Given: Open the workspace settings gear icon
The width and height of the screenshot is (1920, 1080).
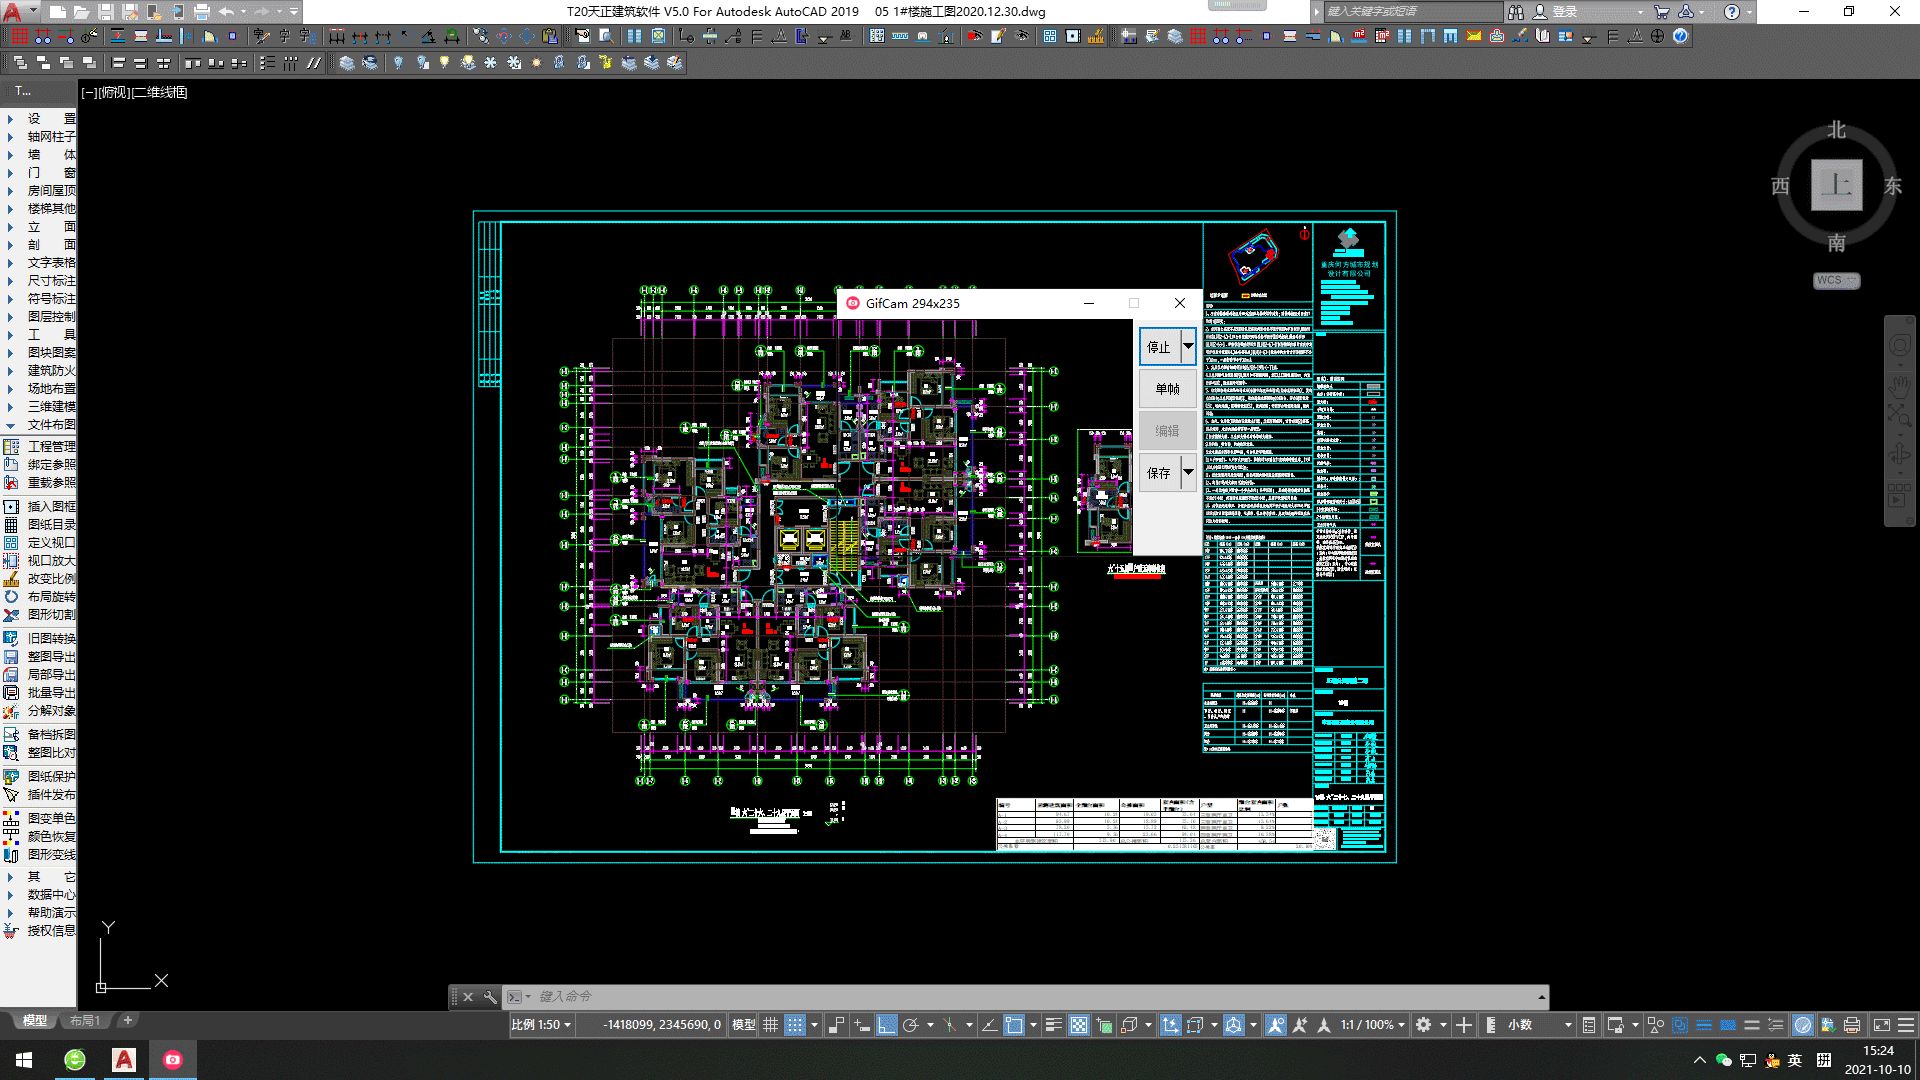Looking at the screenshot, I should point(1423,1025).
